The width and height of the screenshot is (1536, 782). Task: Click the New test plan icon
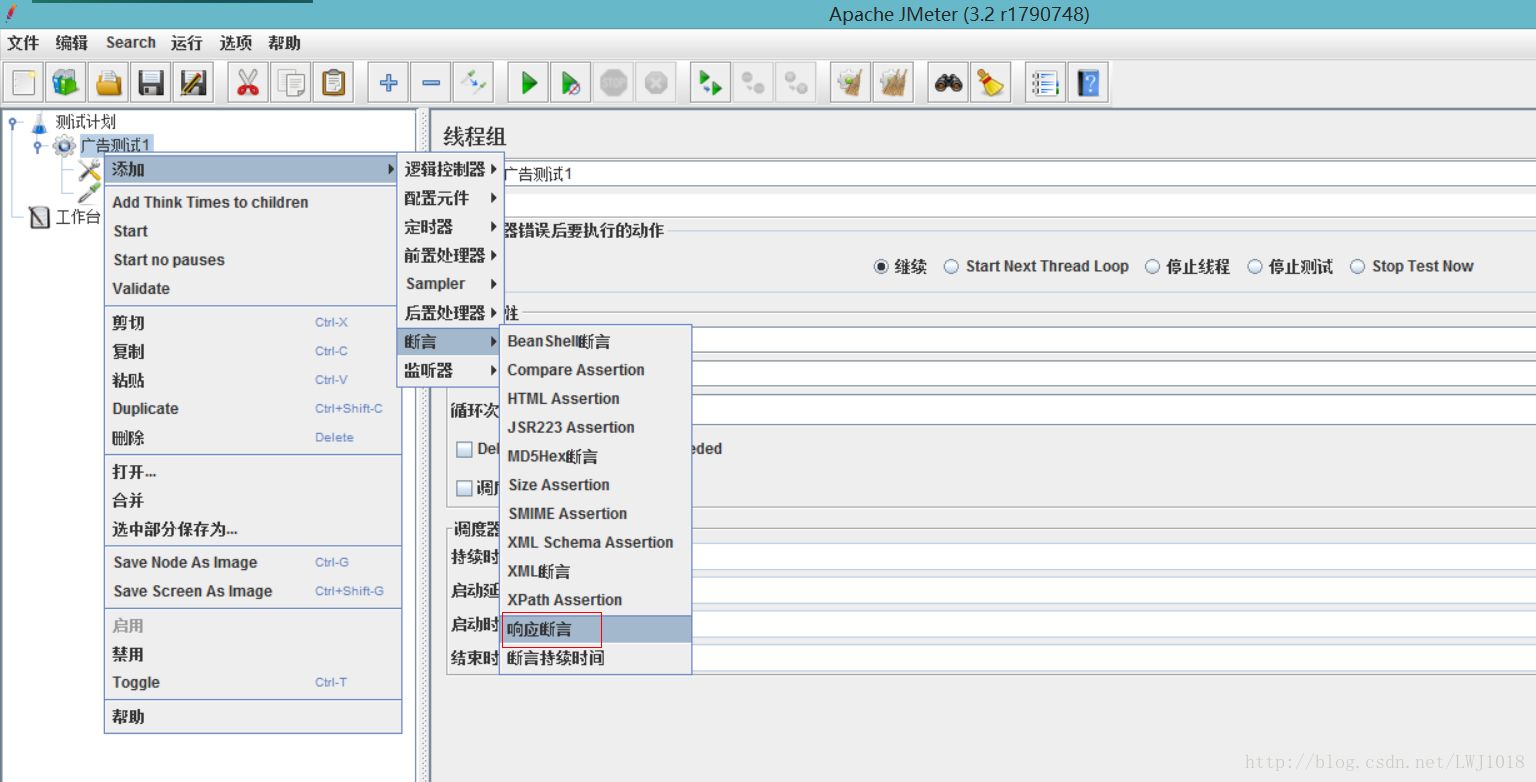[24, 82]
